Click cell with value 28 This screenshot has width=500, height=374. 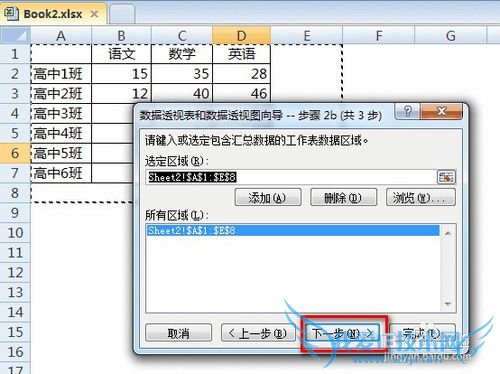(x=241, y=74)
